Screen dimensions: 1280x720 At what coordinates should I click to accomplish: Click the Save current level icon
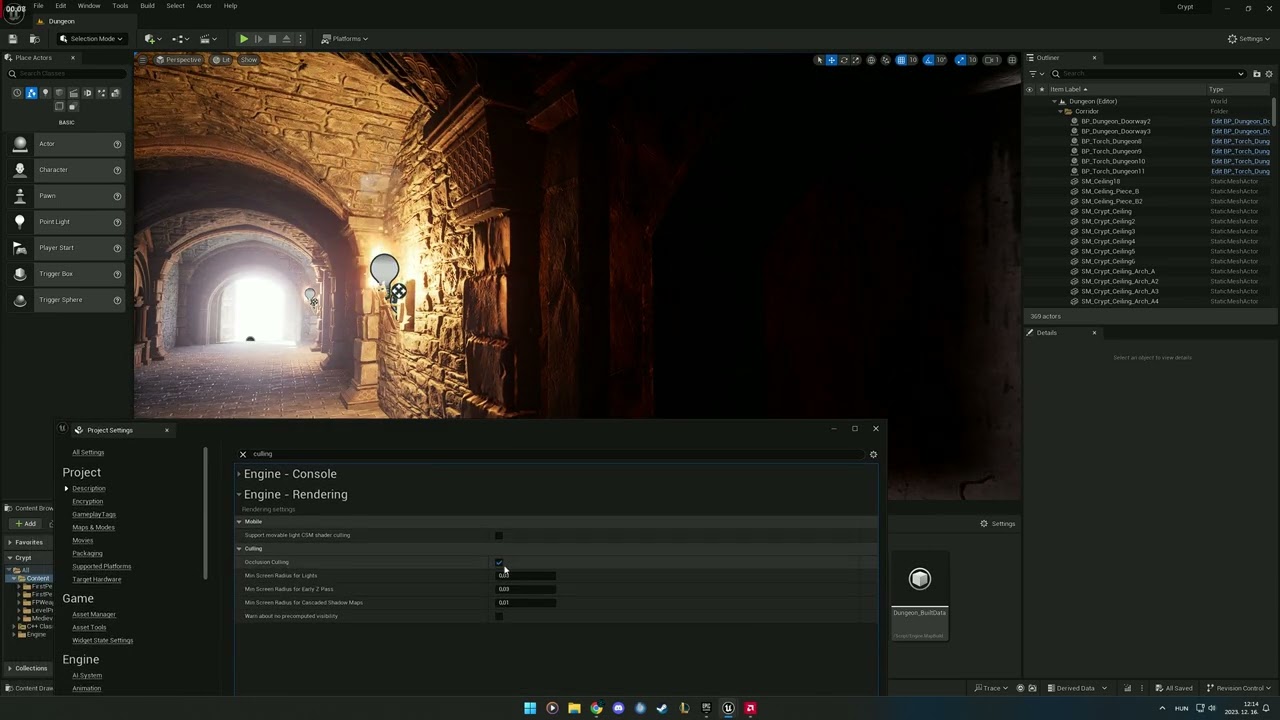(x=12, y=39)
